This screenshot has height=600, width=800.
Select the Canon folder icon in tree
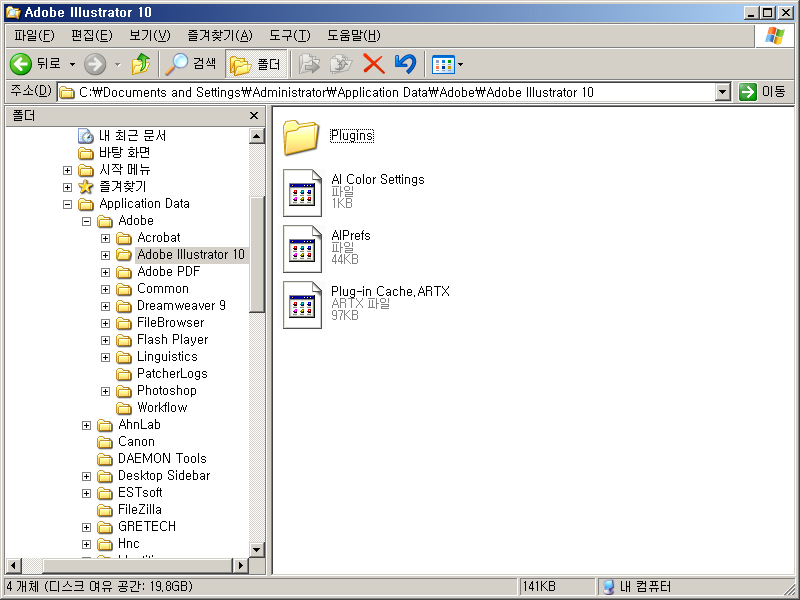105,442
